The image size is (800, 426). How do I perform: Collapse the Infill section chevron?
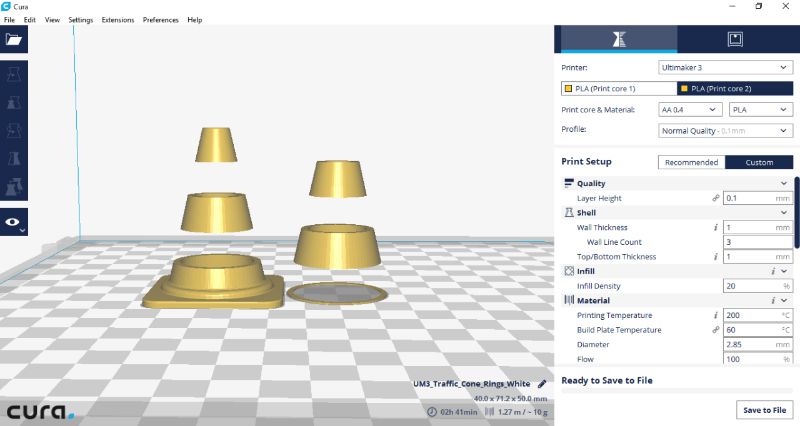click(784, 271)
